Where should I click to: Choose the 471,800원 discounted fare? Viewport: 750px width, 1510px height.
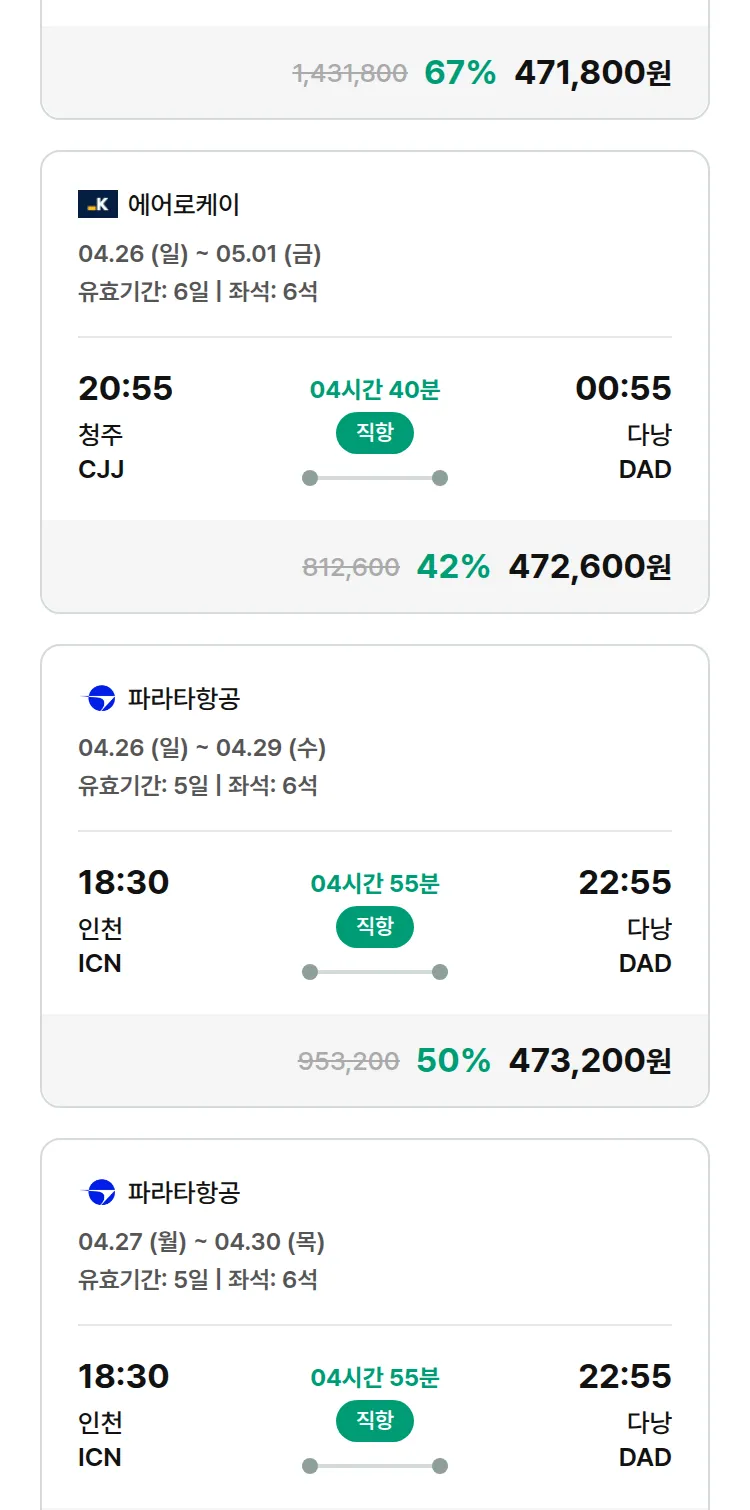[592, 73]
